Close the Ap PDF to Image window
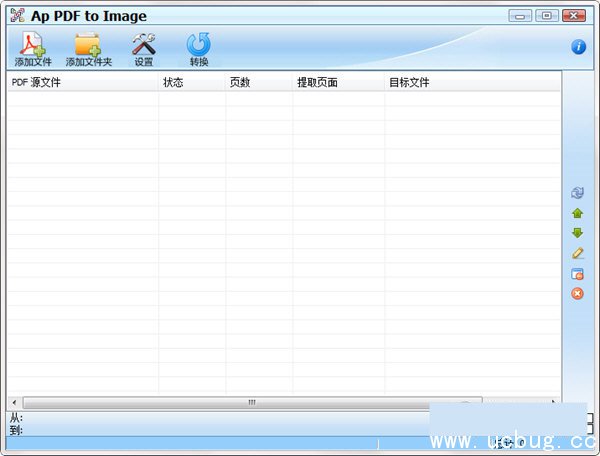The width and height of the screenshot is (600, 456). [574, 16]
